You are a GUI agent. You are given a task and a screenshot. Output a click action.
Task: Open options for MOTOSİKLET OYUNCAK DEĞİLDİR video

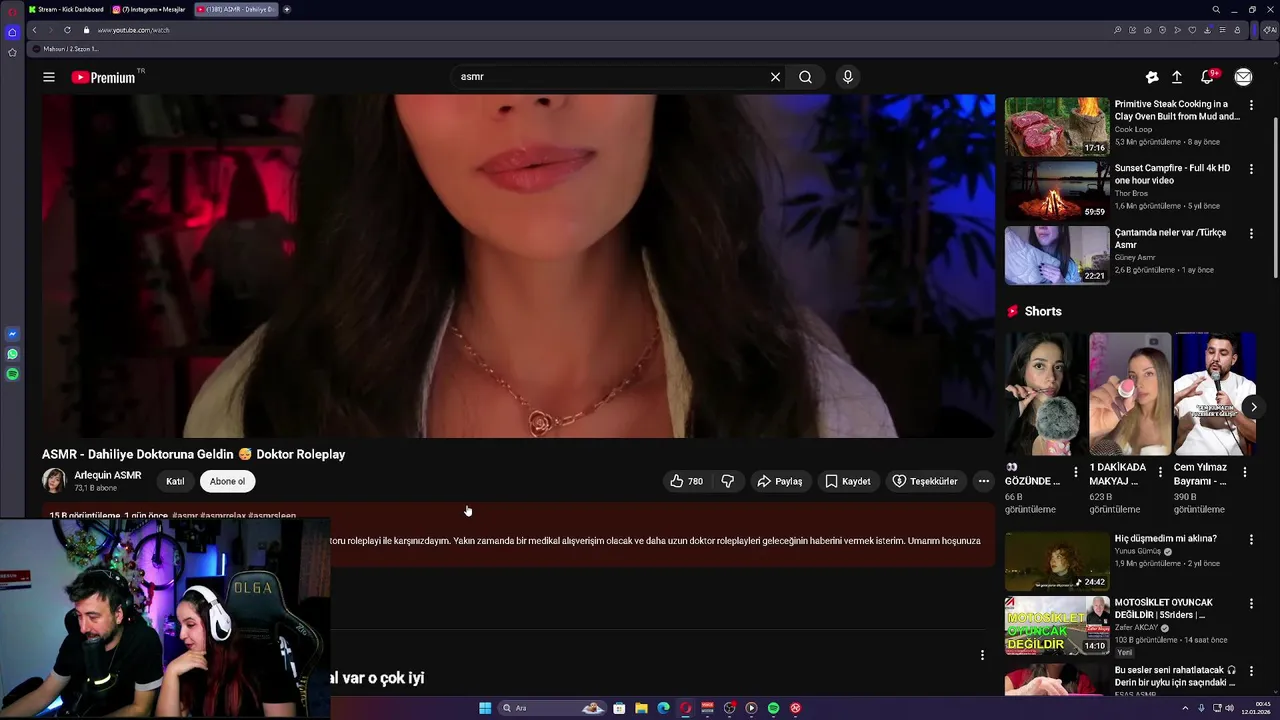pos(1251,603)
